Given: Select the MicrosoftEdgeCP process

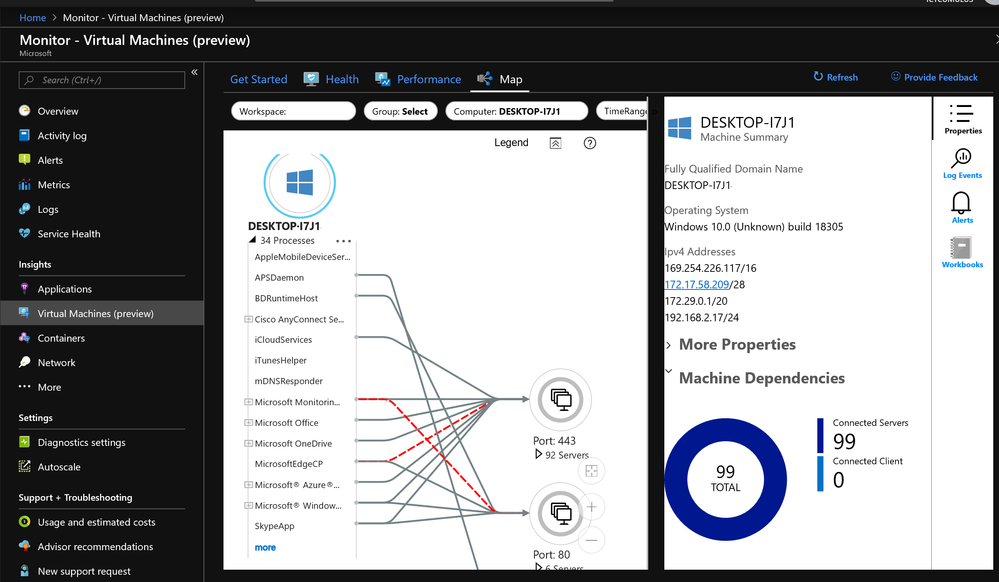Looking at the screenshot, I should point(289,464).
